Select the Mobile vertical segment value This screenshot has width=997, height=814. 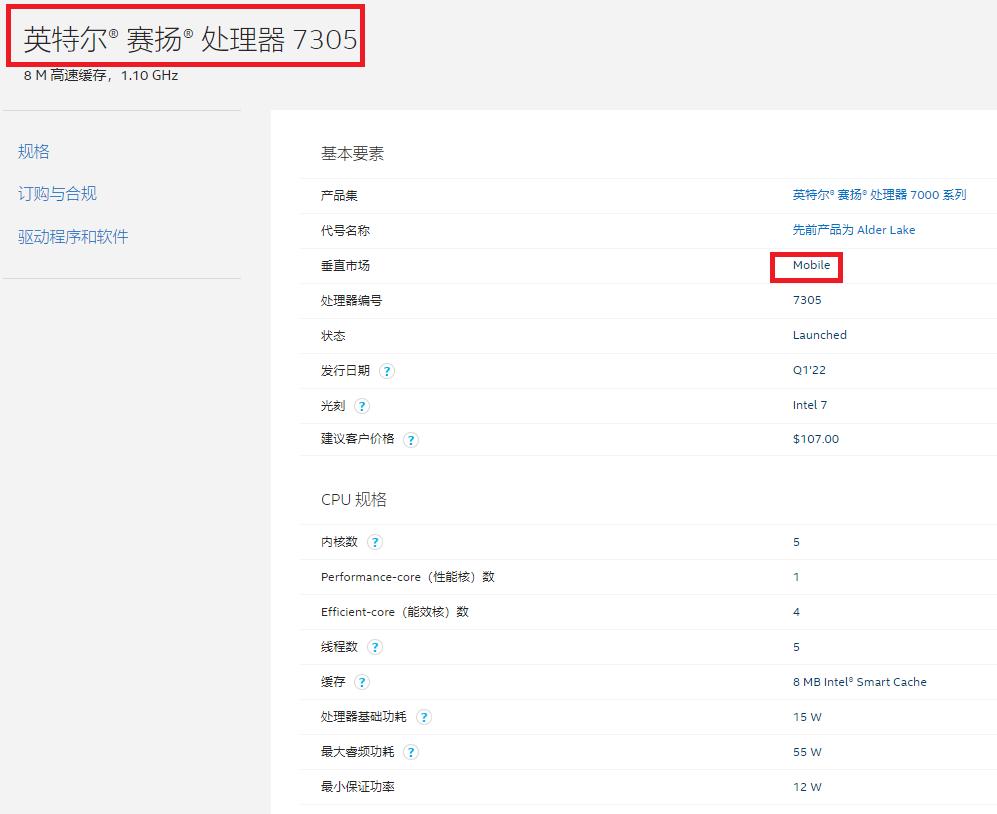pyautogui.click(x=812, y=266)
